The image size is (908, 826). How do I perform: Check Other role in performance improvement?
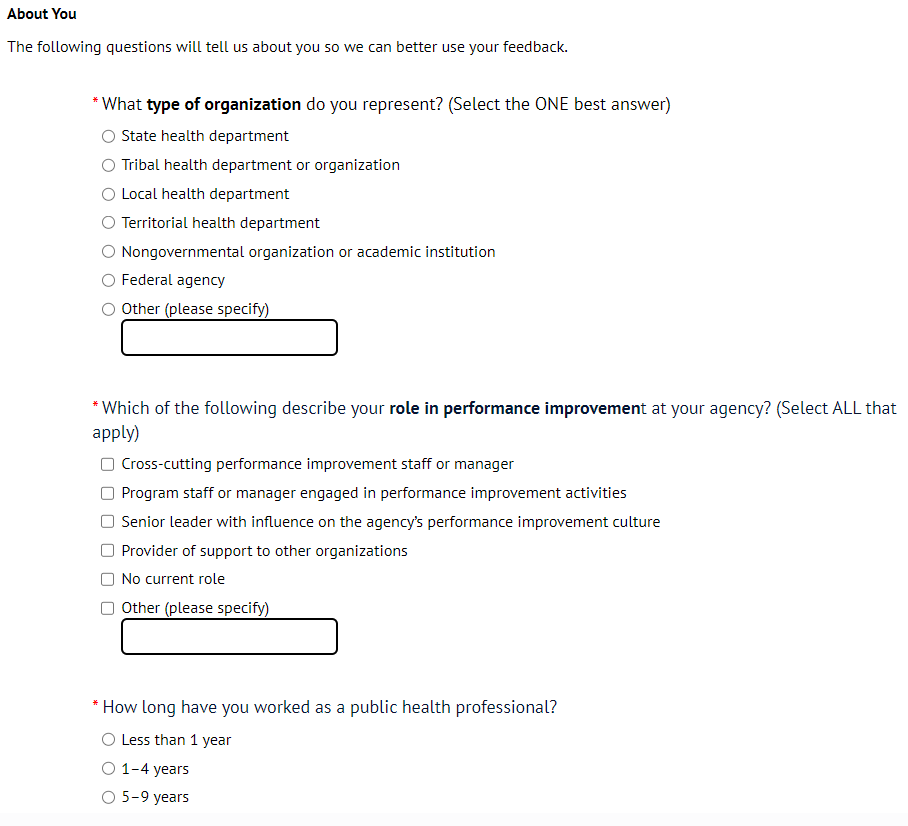108,608
